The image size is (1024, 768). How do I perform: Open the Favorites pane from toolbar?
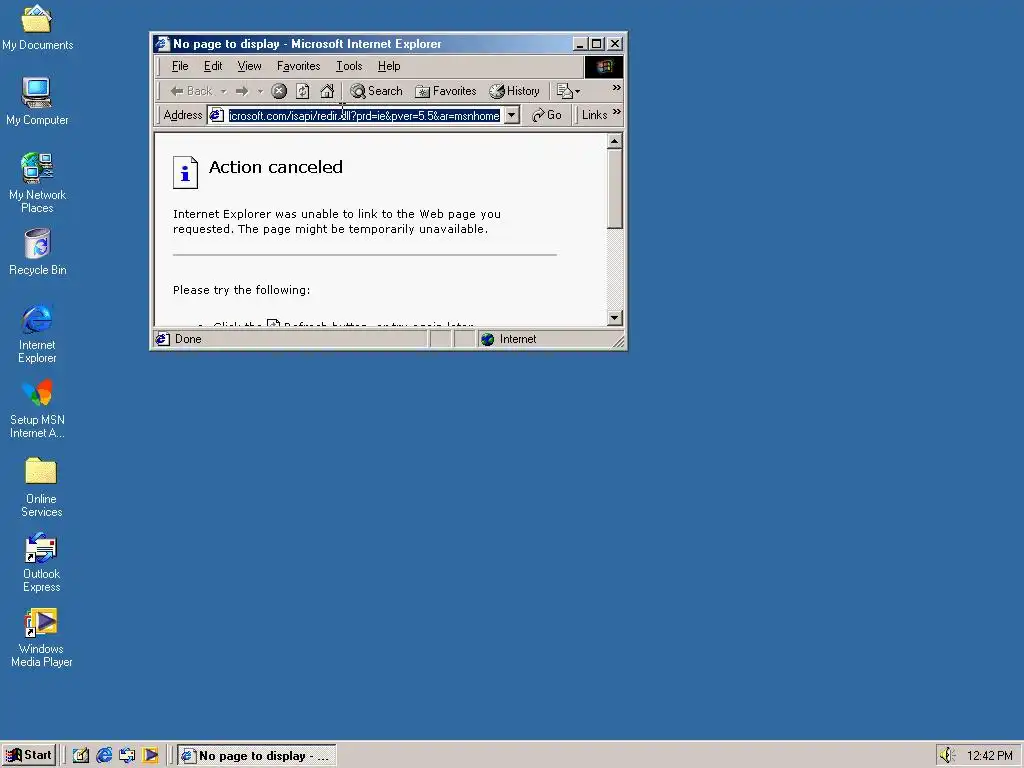(446, 91)
